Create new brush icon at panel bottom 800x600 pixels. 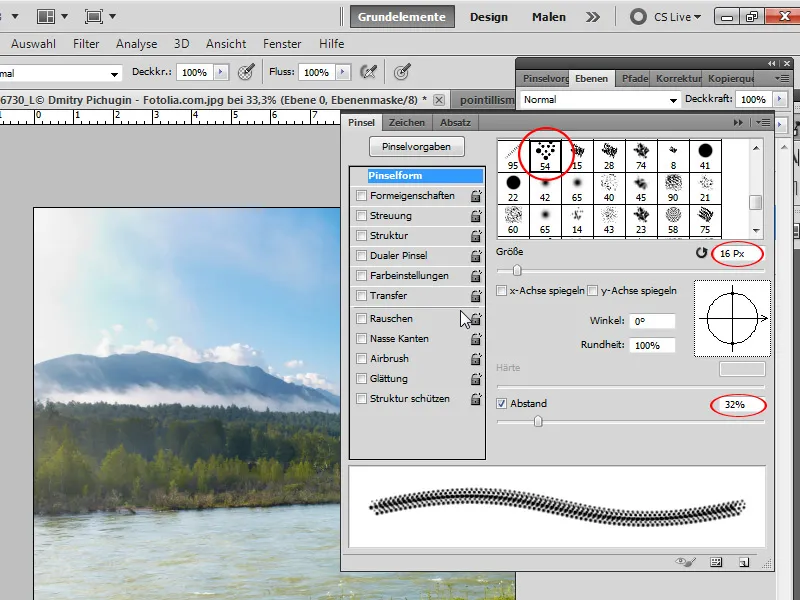[744, 562]
